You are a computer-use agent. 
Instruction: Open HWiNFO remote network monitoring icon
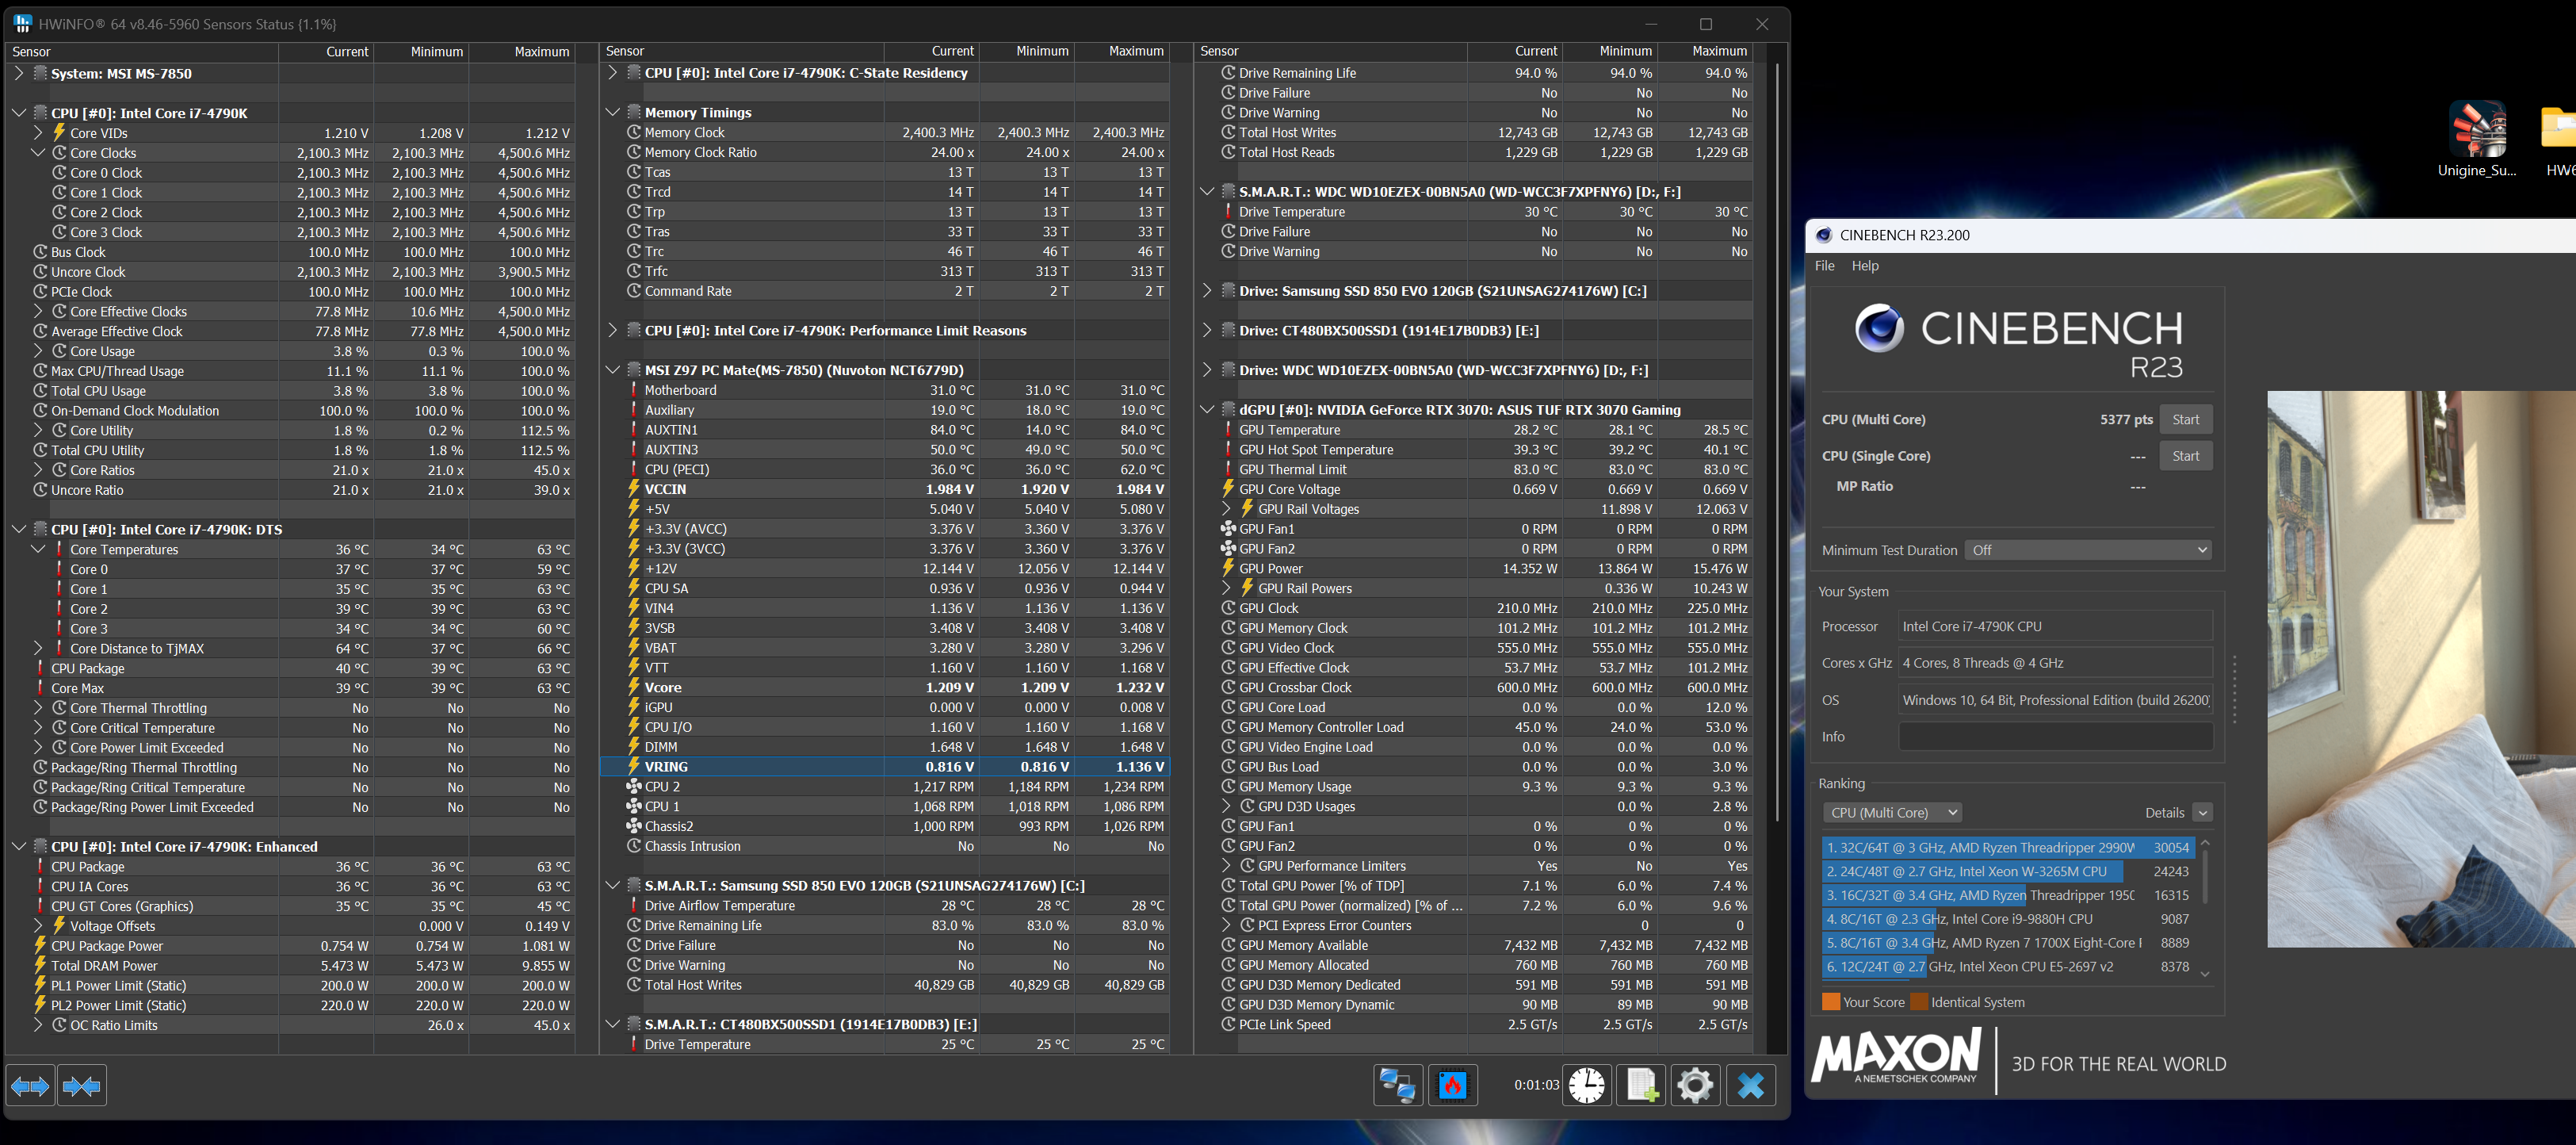coord(1397,1085)
